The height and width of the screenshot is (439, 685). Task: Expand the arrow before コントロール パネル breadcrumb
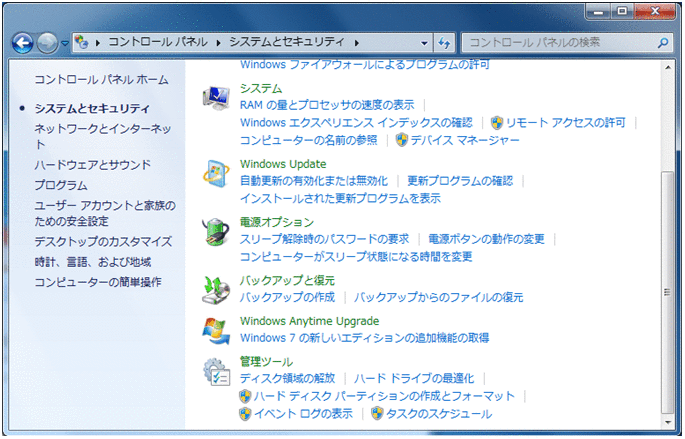[x=97, y=43]
